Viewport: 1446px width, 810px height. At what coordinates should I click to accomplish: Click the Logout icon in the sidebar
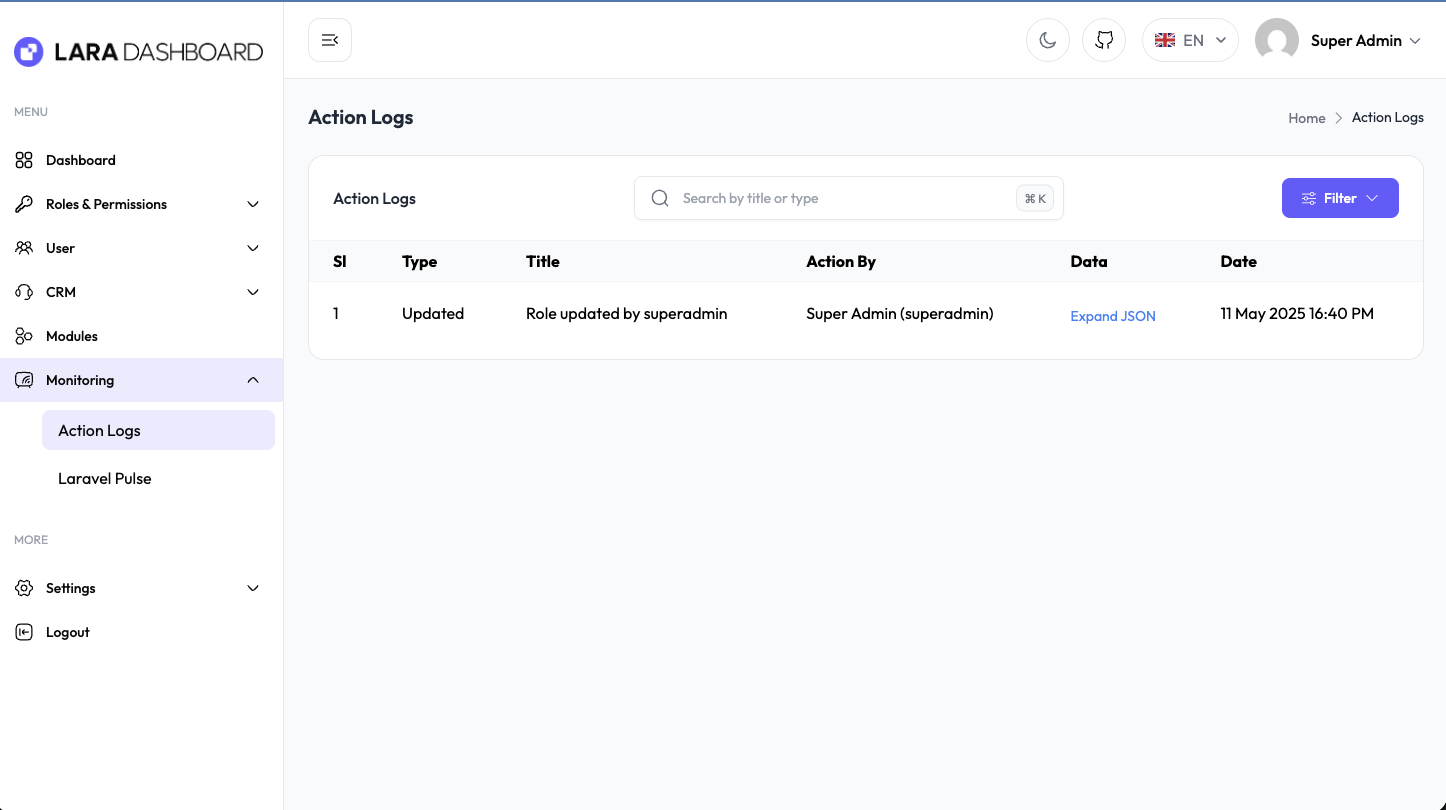(24, 632)
